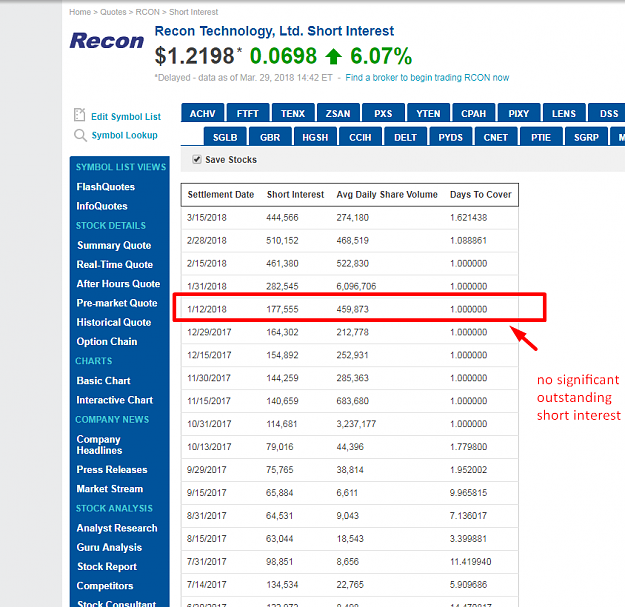
Task: Select the SGRP symbol tab
Action: 586,137
